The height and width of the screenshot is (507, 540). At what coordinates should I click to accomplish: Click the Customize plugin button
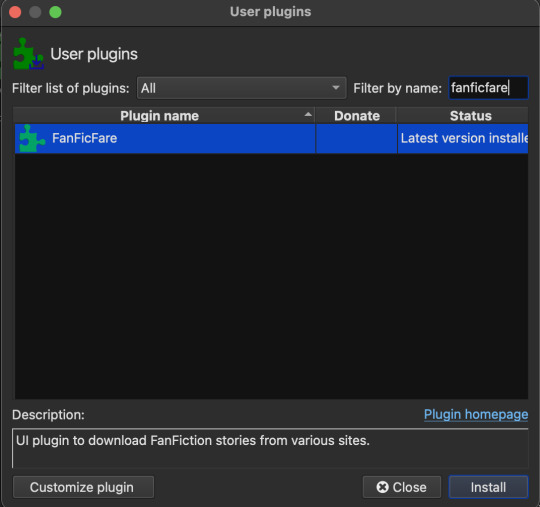(x=83, y=487)
